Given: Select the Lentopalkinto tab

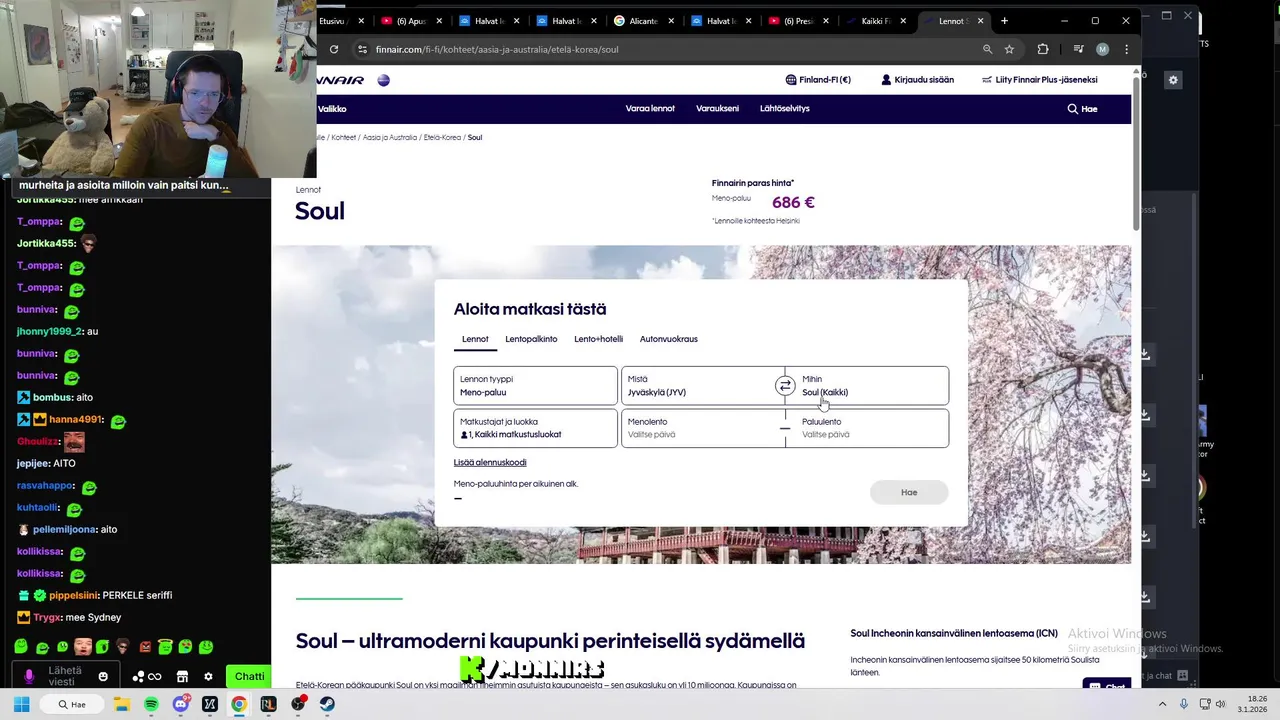Looking at the screenshot, I should click(x=531, y=339).
